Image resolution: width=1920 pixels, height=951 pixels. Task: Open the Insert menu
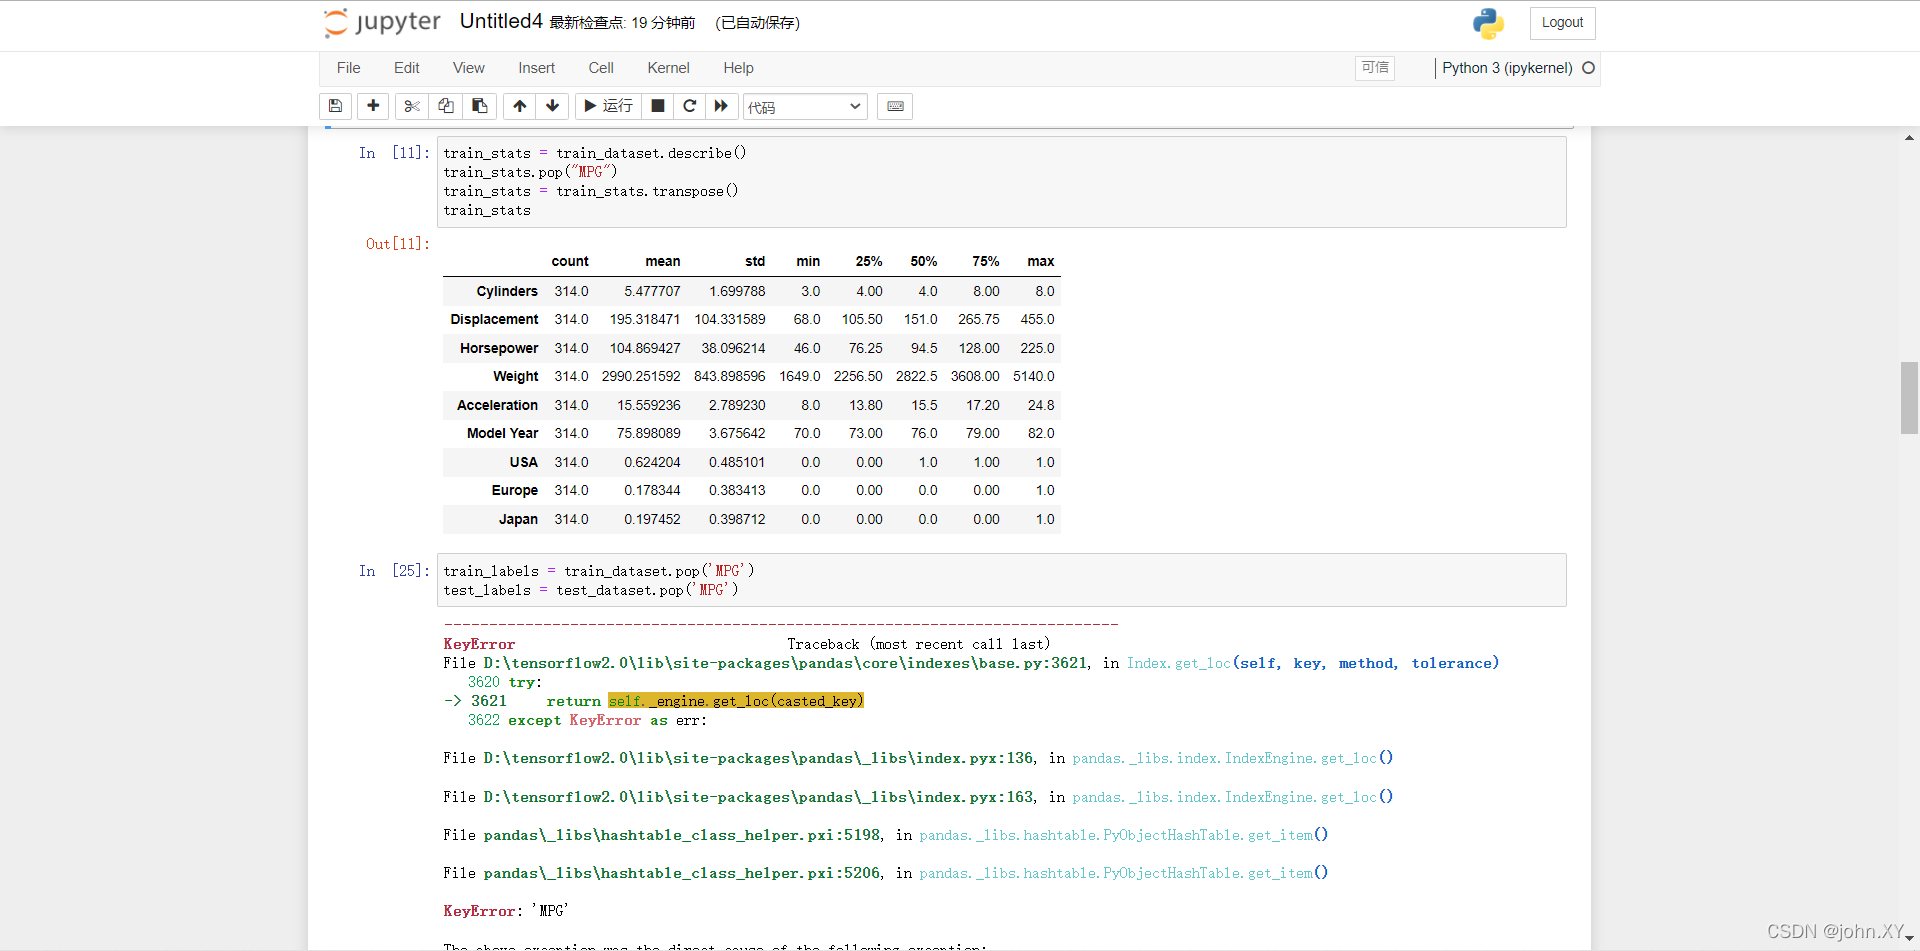(x=537, y=68)
